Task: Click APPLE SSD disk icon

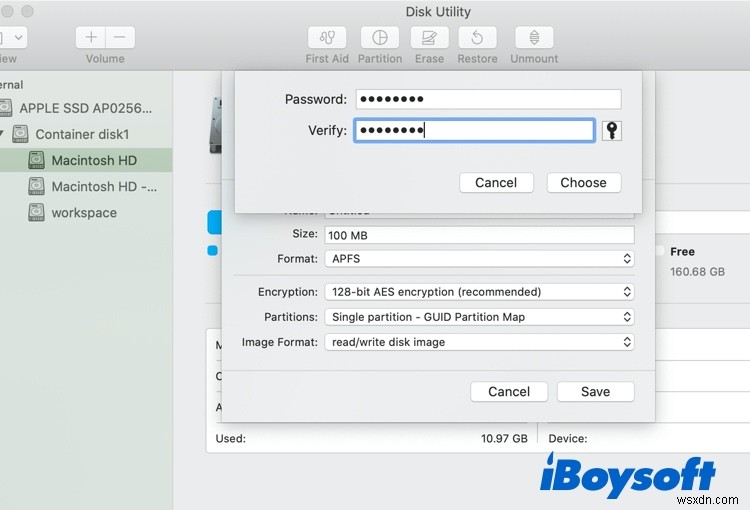Action: [6, 108]
